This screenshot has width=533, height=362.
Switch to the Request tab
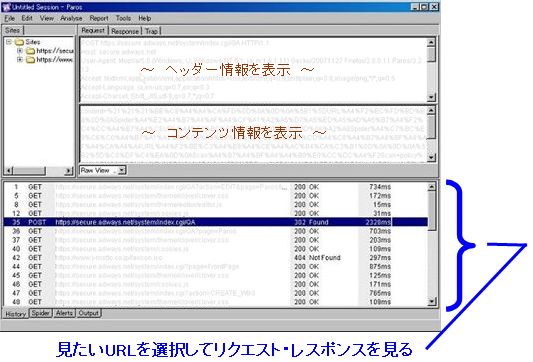[93, 30]
